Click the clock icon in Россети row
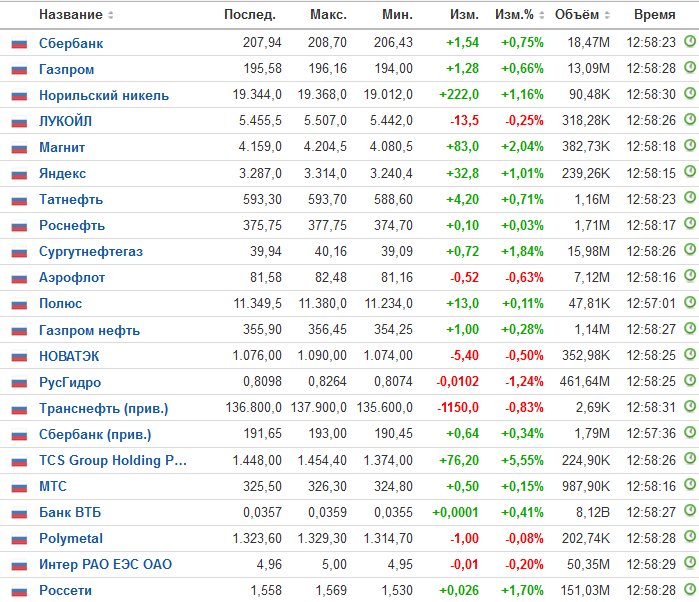The image size is (699, 602). click(x=690, y=589)
